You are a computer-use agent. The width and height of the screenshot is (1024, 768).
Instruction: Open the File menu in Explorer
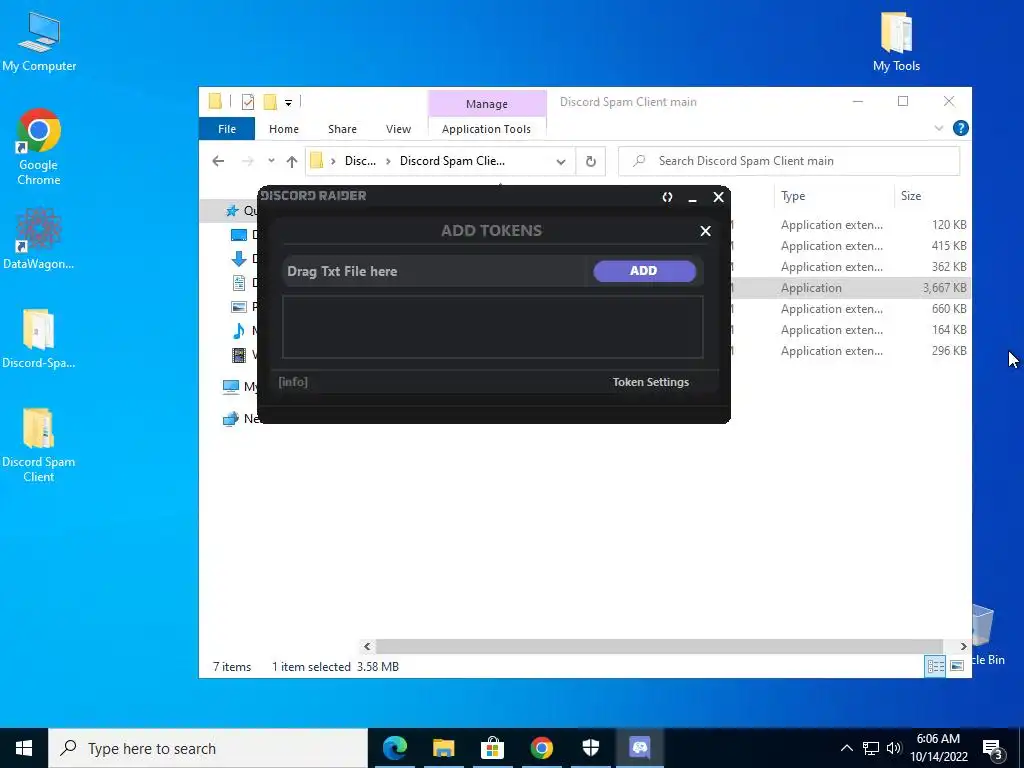[227, 129]
